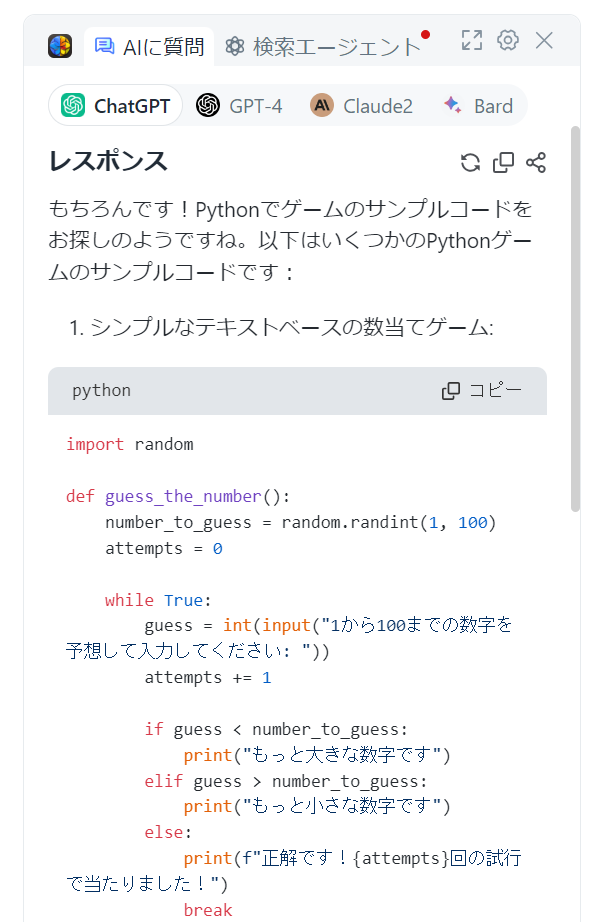
Task: Close the sidebar panel with X
Action: pyautogui.click(x=544, y=41)
